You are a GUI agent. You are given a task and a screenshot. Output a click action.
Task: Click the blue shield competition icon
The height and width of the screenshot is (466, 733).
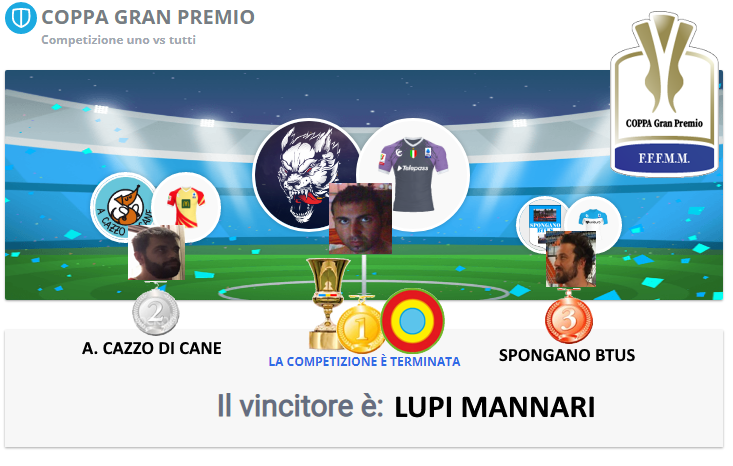[21, 18]
